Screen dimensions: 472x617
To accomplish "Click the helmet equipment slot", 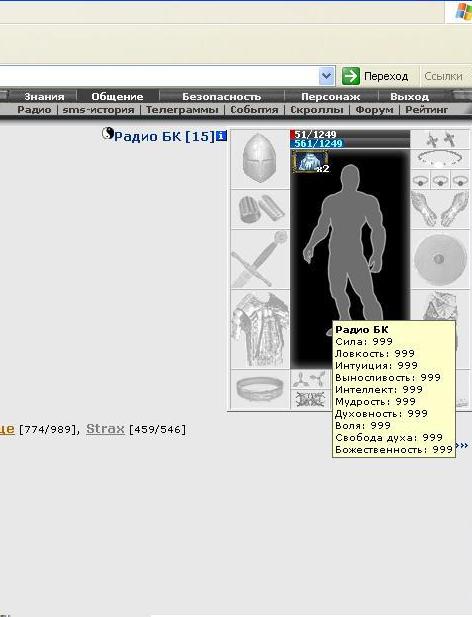I will [x=260, y=159].
